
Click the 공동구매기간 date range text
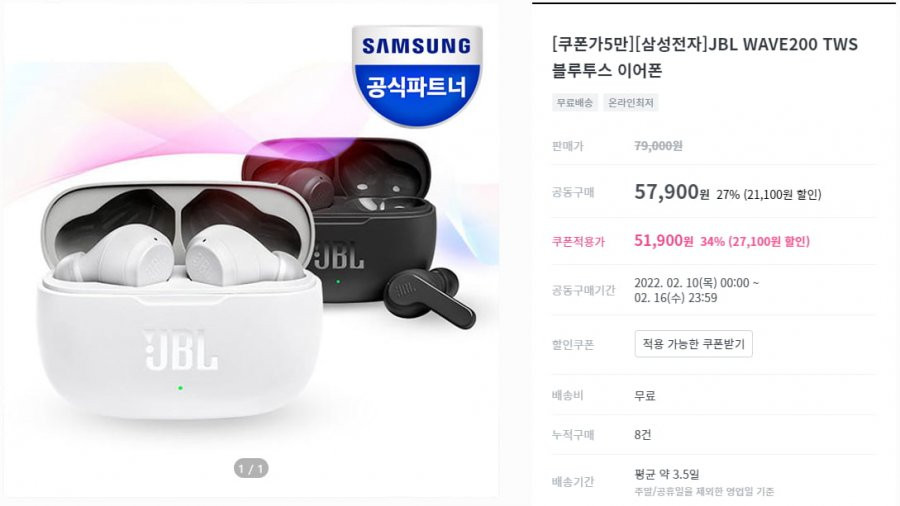(x=696, y=290)
